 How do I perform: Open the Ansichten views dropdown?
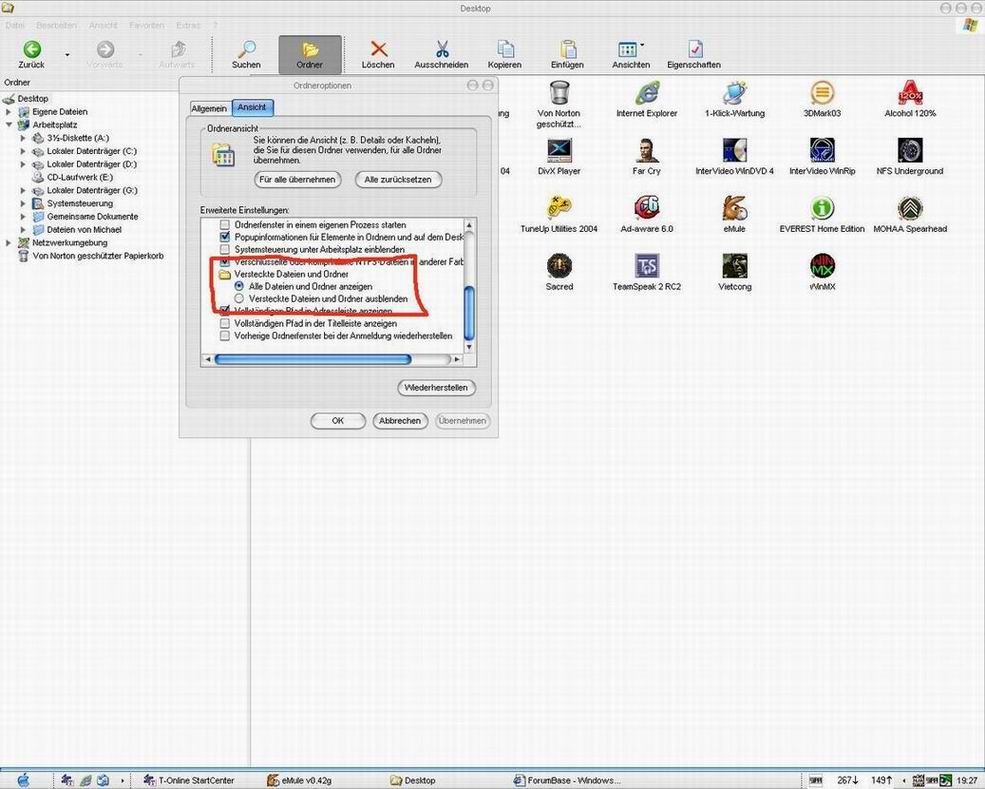[x=642, y=45]
